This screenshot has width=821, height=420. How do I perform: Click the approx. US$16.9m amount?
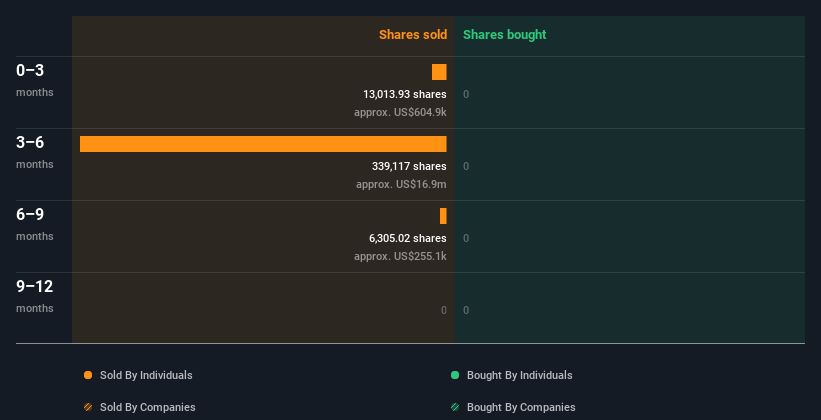(401, 184)
